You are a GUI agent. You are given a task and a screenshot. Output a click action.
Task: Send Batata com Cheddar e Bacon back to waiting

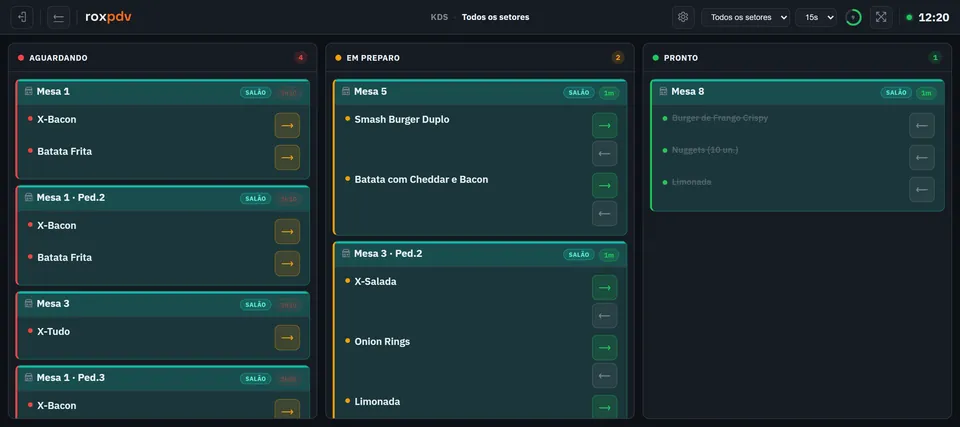604,213
